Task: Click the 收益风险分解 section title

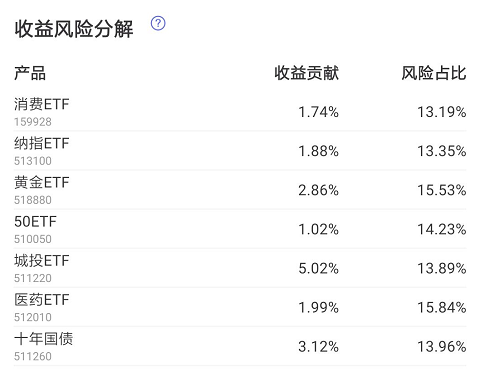Action: click(x=74, y=29)
